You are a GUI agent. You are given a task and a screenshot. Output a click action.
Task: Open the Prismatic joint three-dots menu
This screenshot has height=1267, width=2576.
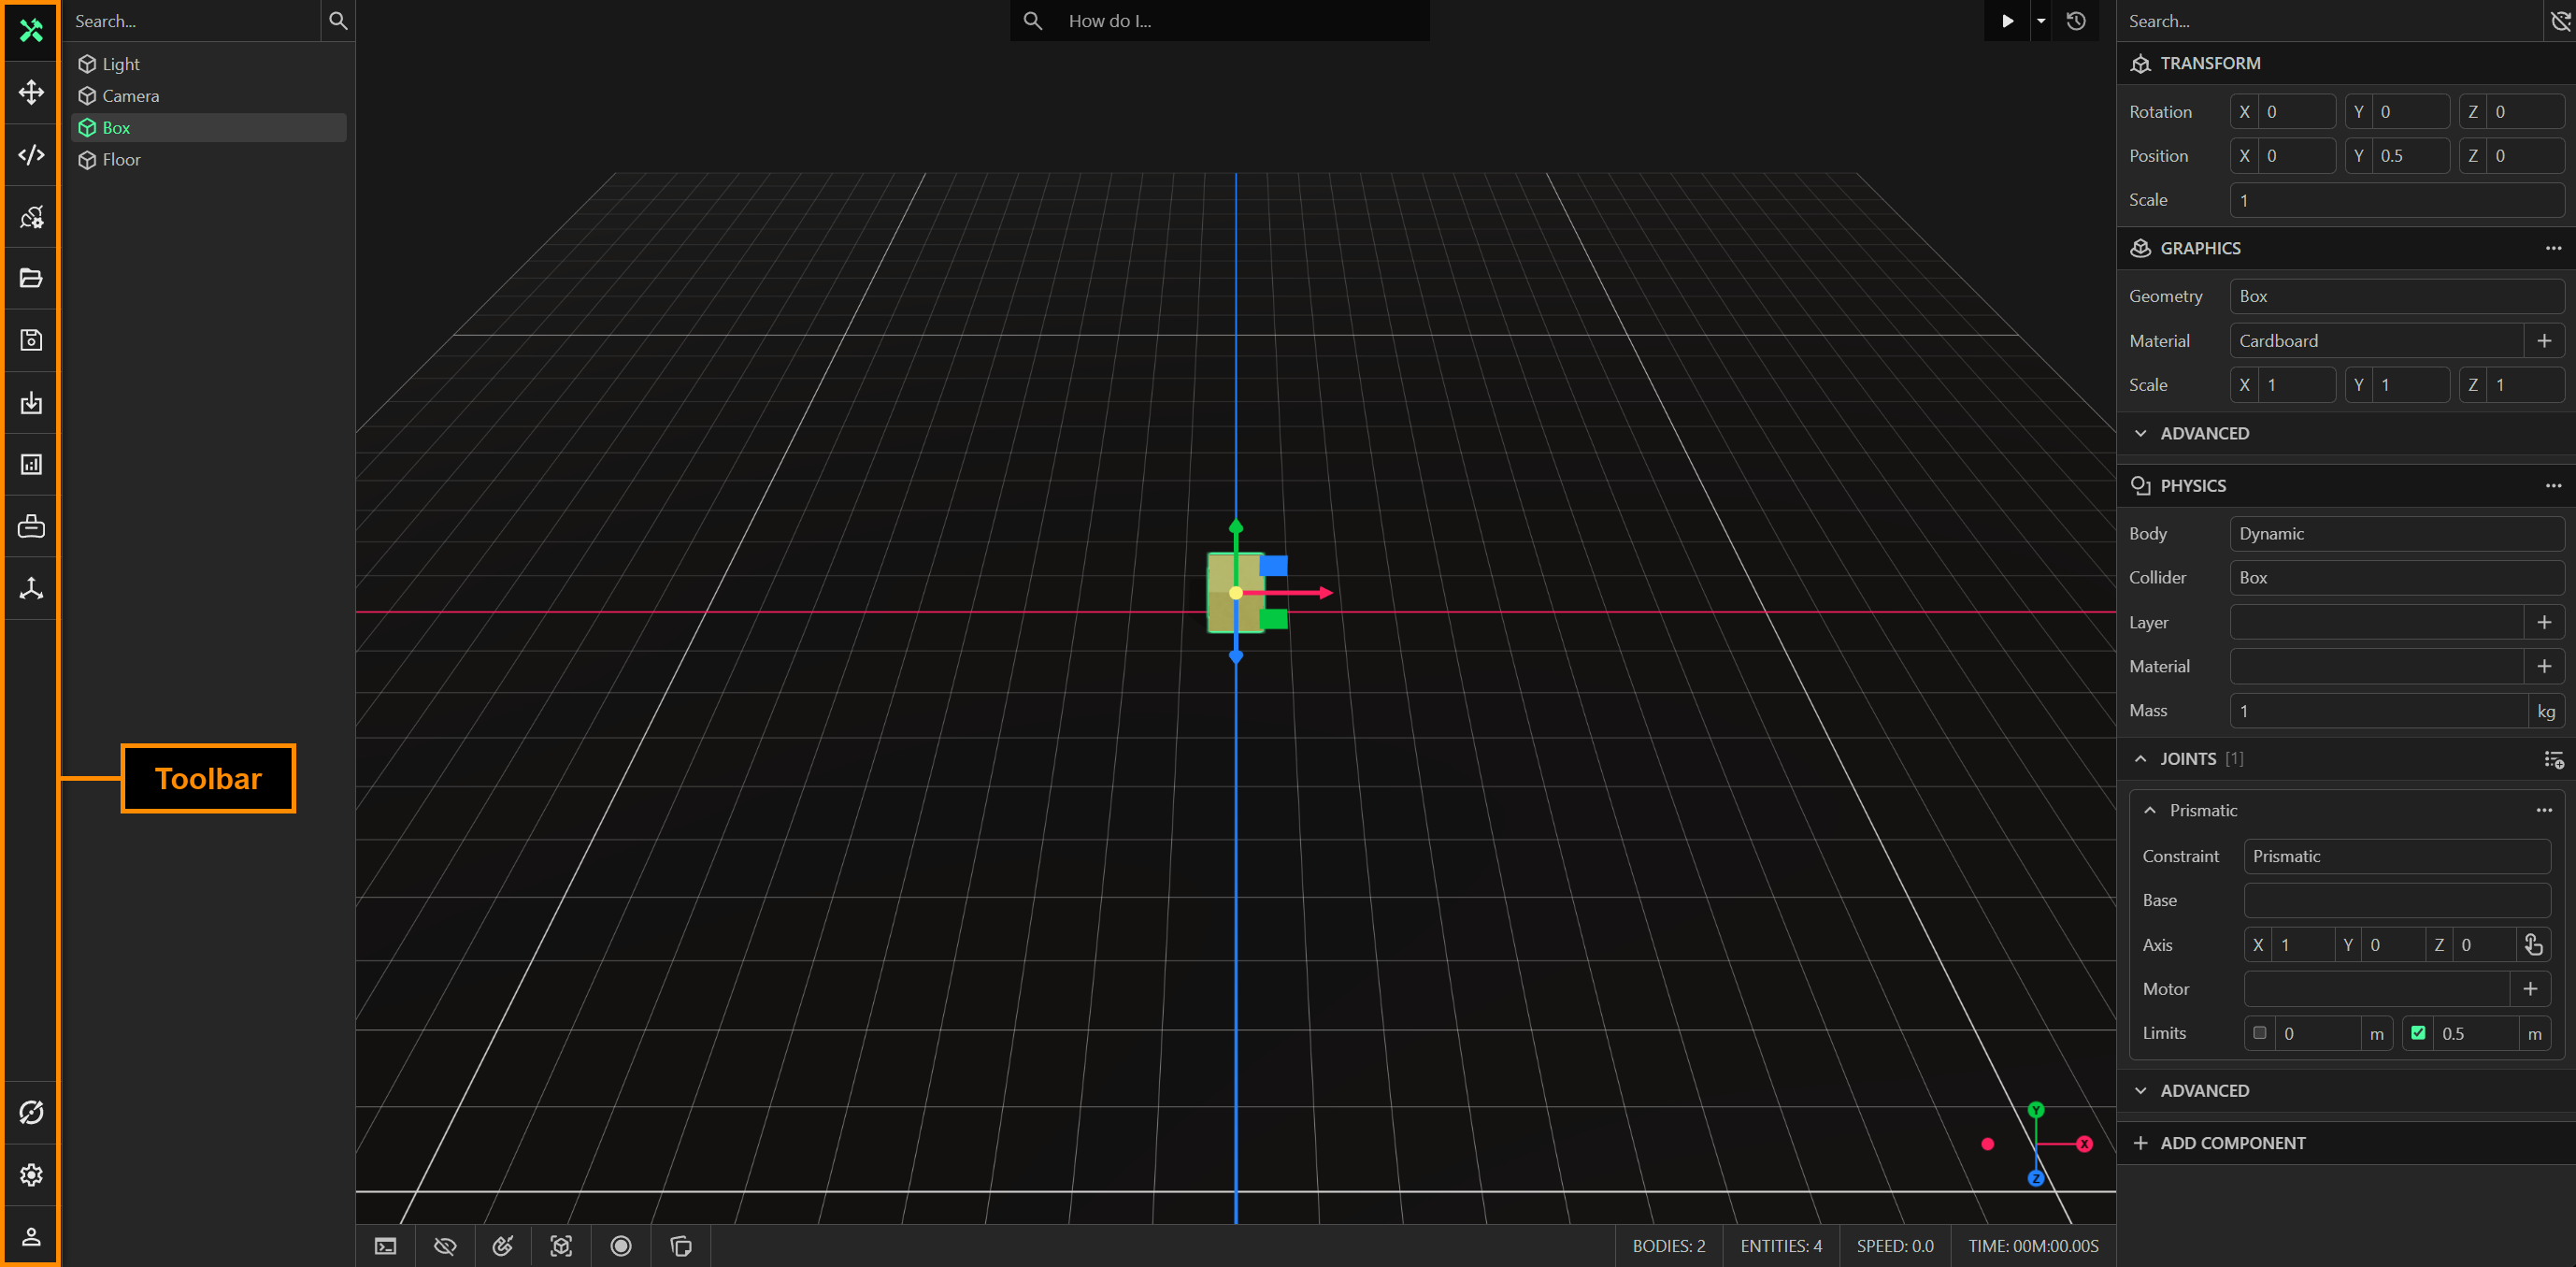[x=2544, y=810]
